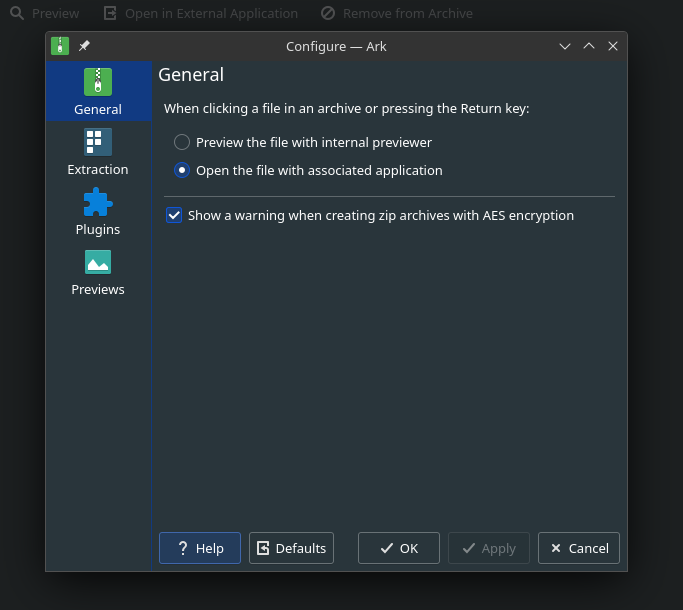The width and height of the screenshot is (683, 610).
Task: Open the General settings page
Action: (98, 91)
